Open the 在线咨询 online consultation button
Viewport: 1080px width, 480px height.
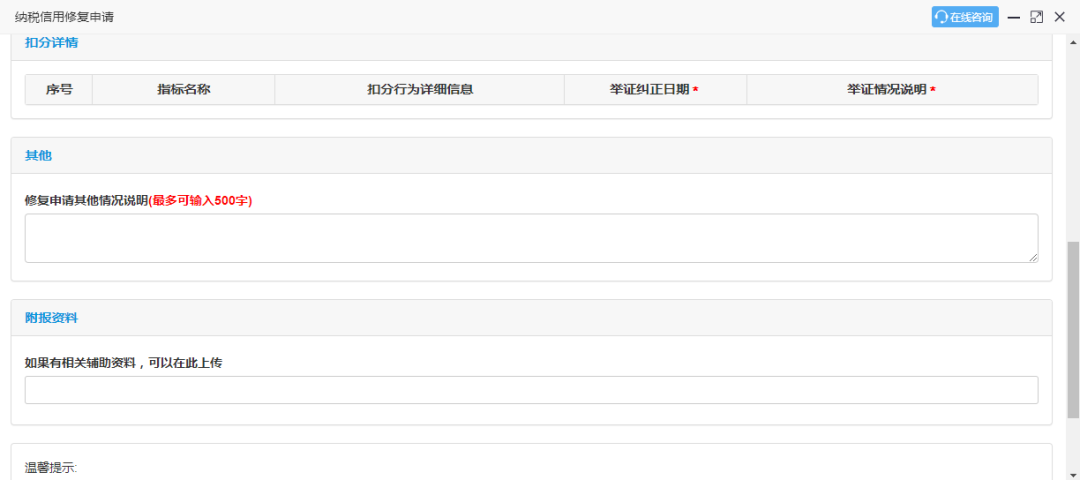965,17
